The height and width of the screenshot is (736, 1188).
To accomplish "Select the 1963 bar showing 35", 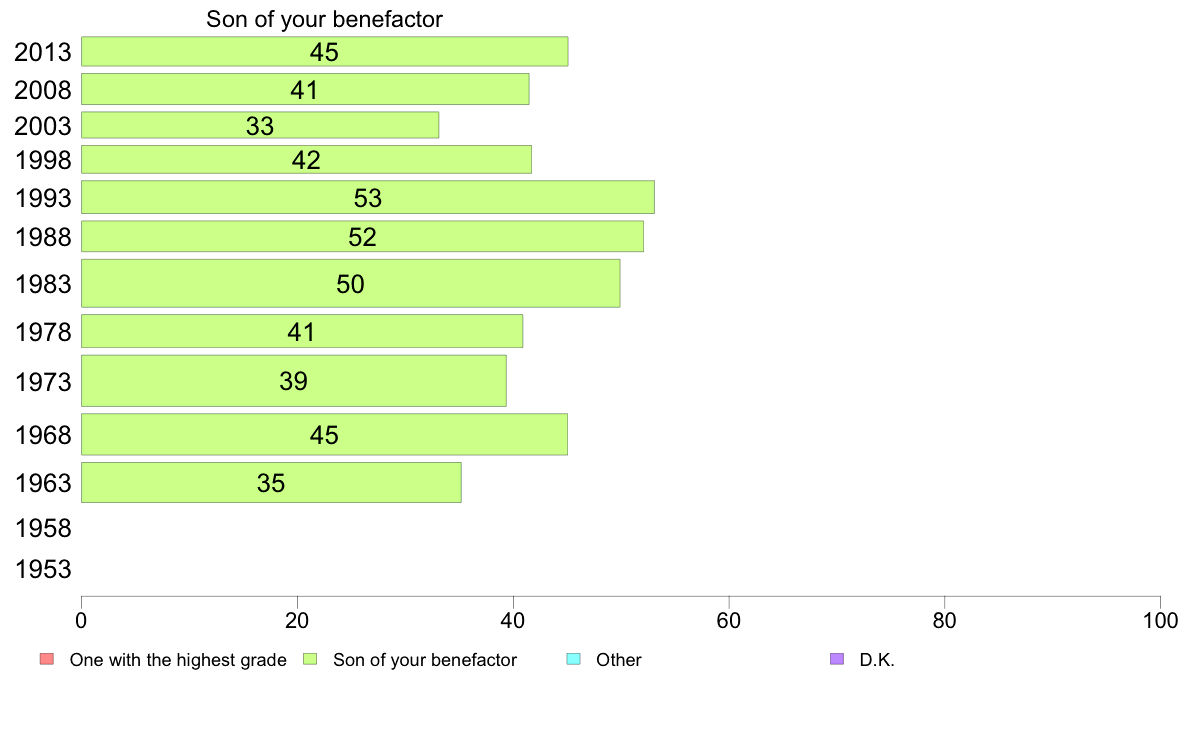I will coord(271,483).
